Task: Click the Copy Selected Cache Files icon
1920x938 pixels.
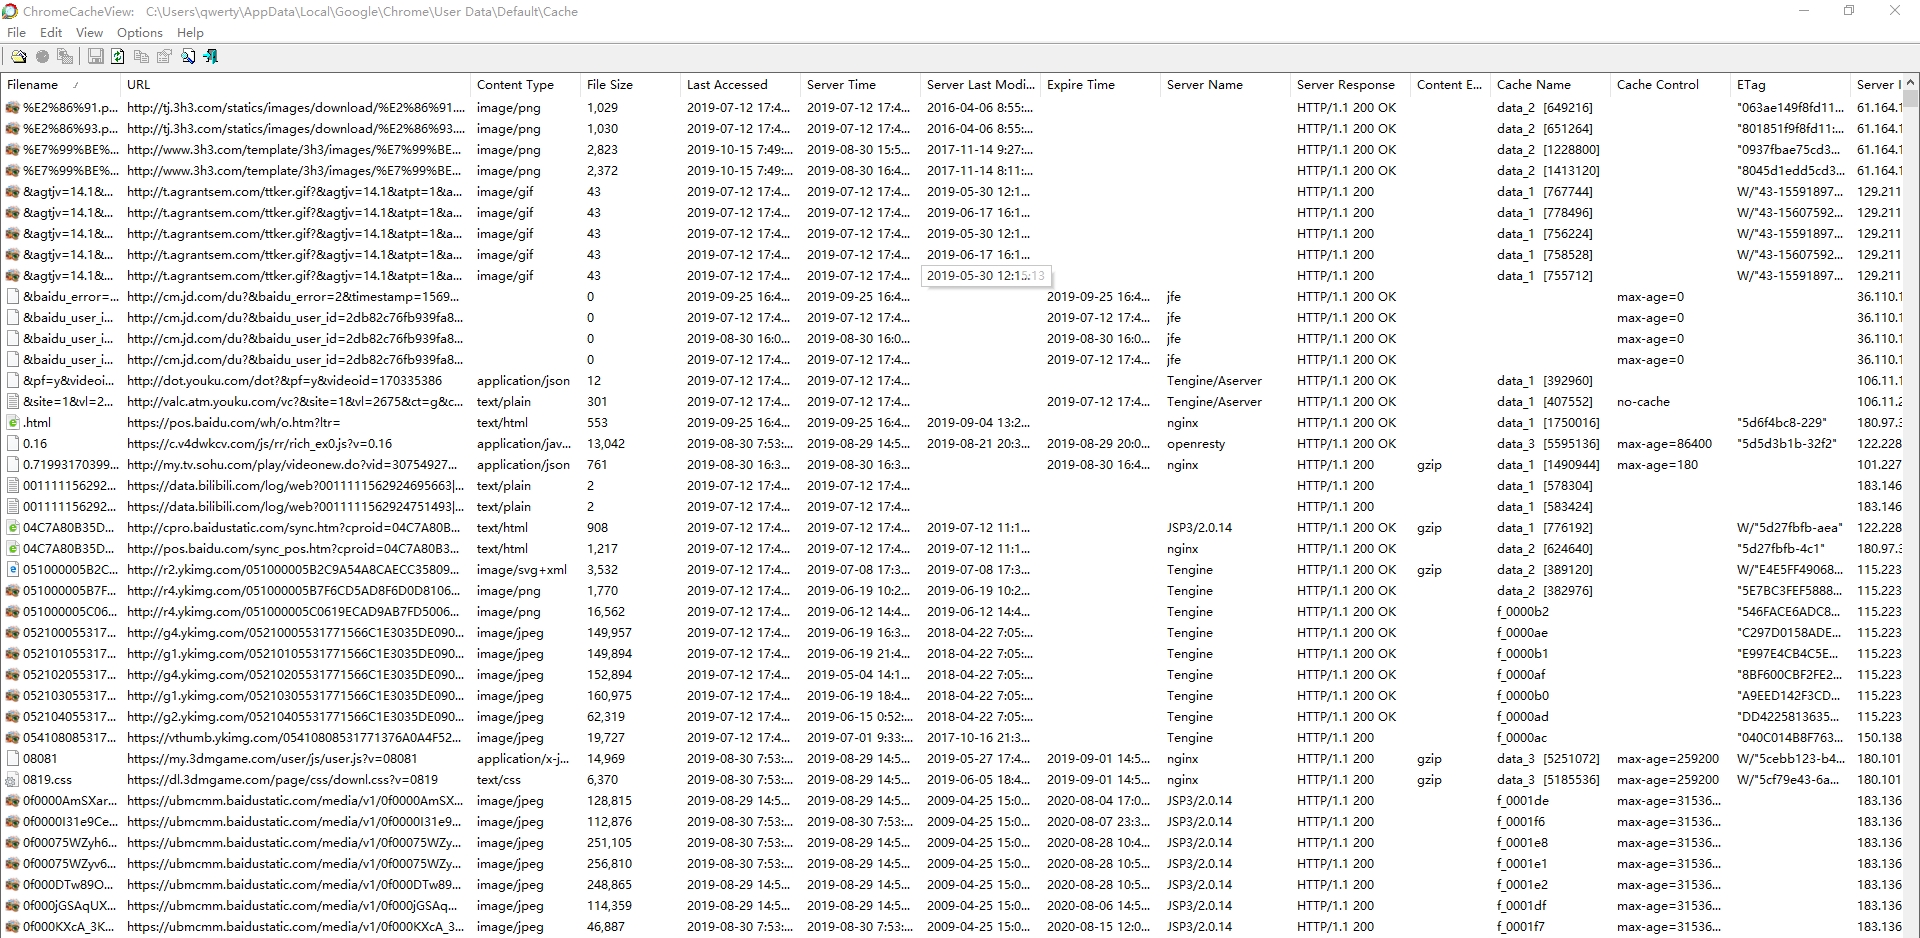Action: tap(65, 57)
